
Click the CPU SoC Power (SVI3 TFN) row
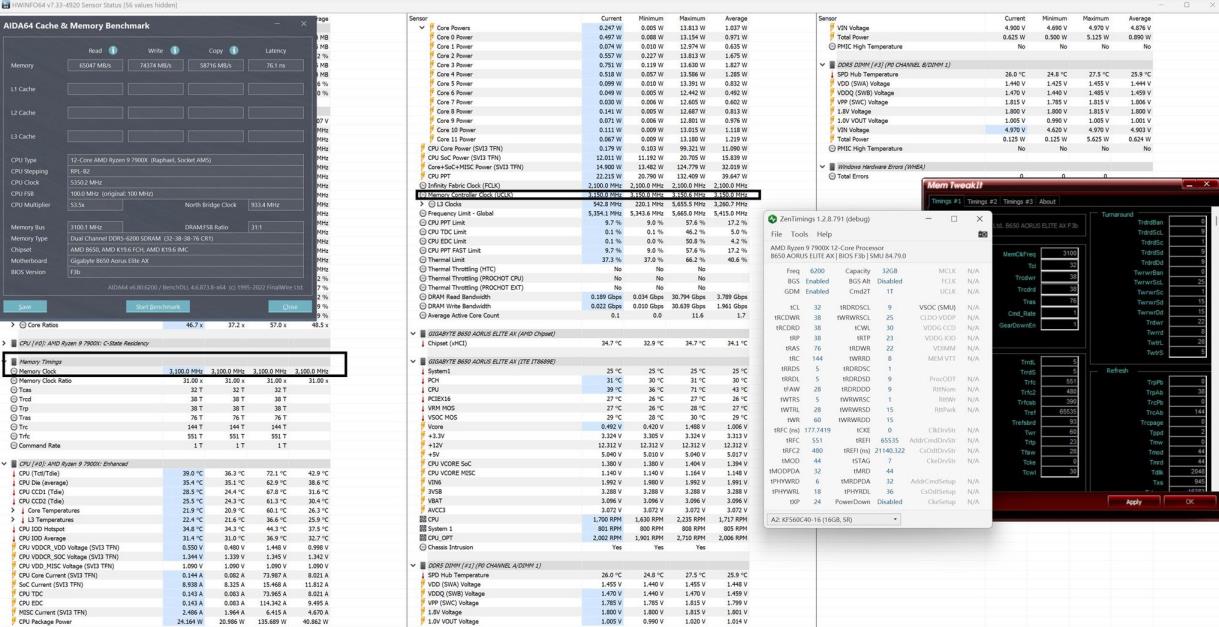tap(586, 158)
